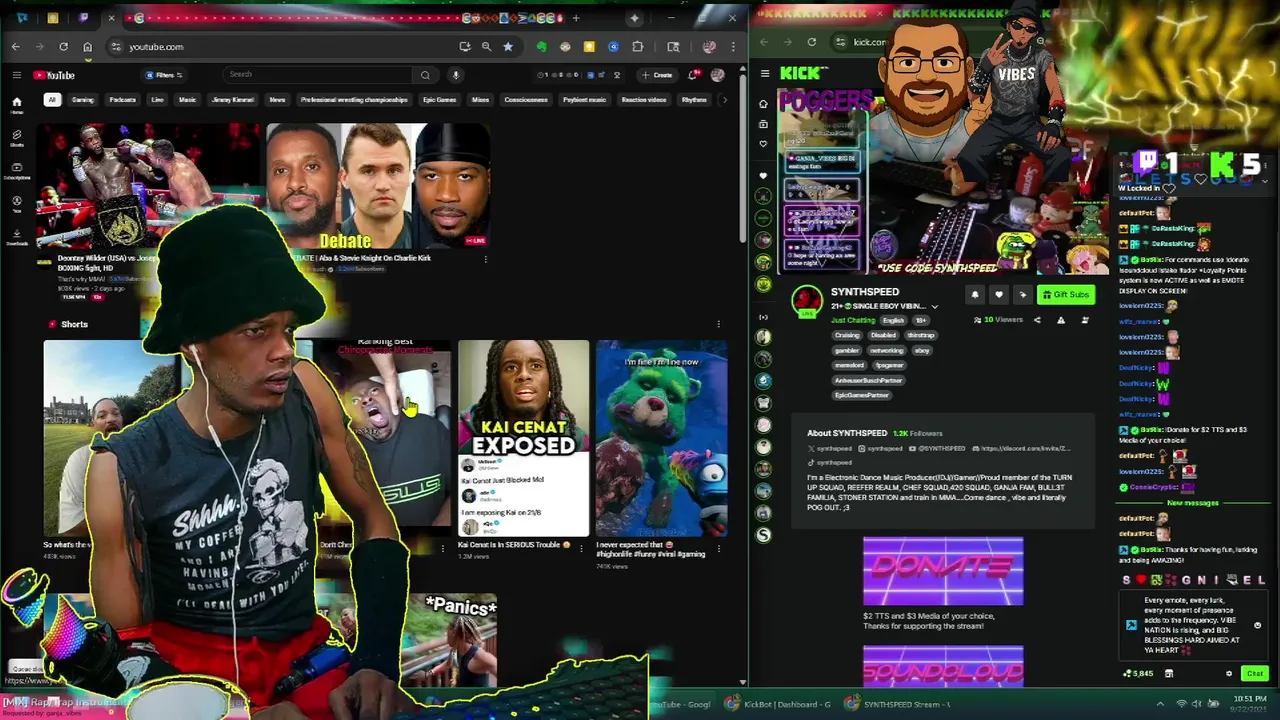Open YouTube notifications bell
This screenshot has width=1280, height=720.
tap(695, 75)
